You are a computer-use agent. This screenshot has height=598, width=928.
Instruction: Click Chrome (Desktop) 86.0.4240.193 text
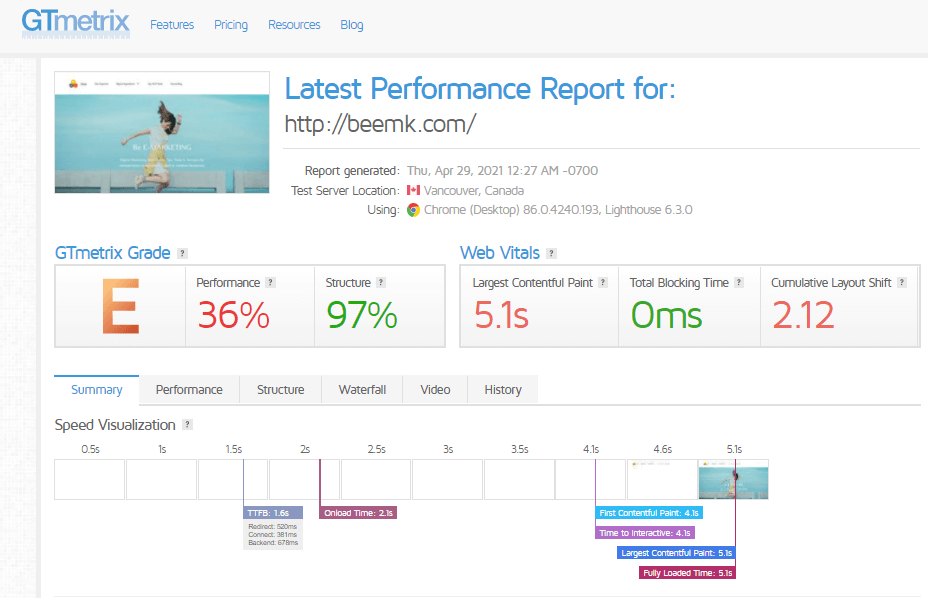[x=511, y=210]
